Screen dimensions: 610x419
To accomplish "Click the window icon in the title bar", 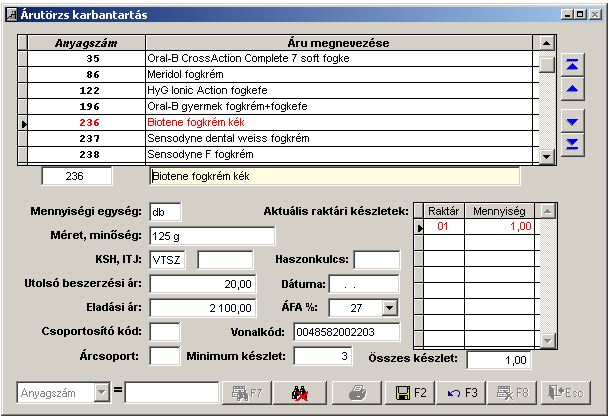I will coord(12,15).
